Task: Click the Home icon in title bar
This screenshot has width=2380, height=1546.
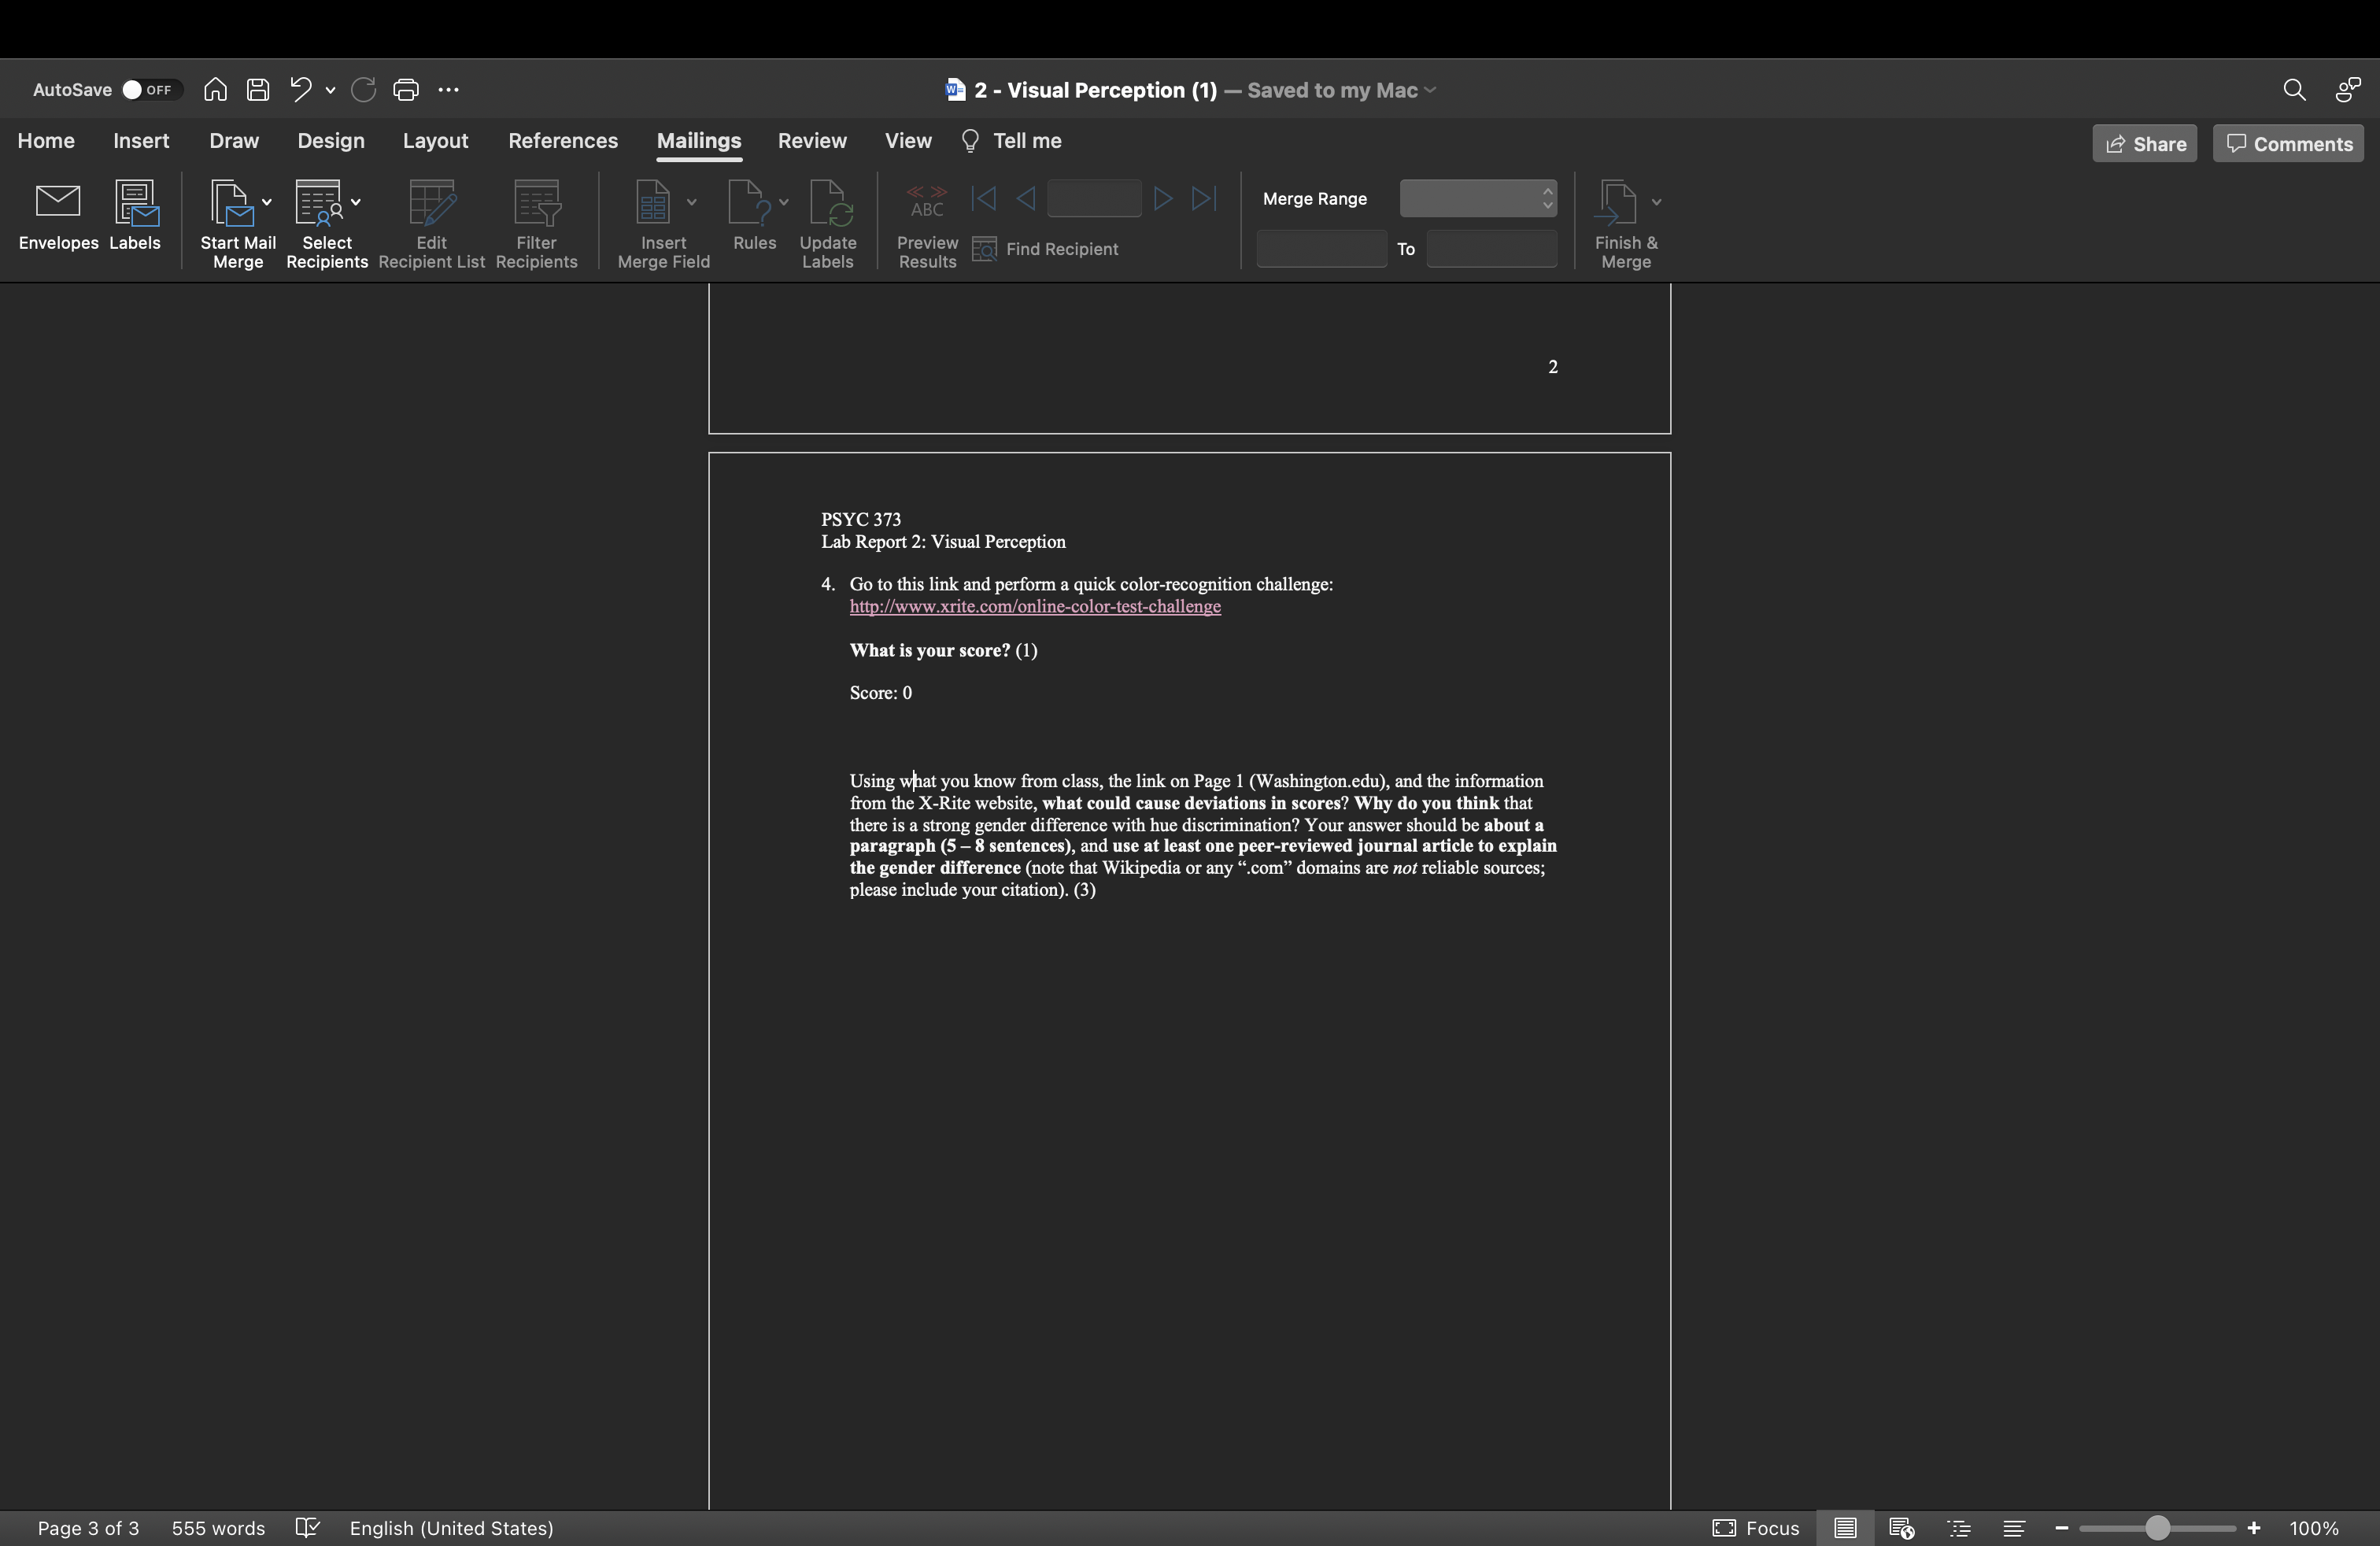Action: tap(215, 90)
